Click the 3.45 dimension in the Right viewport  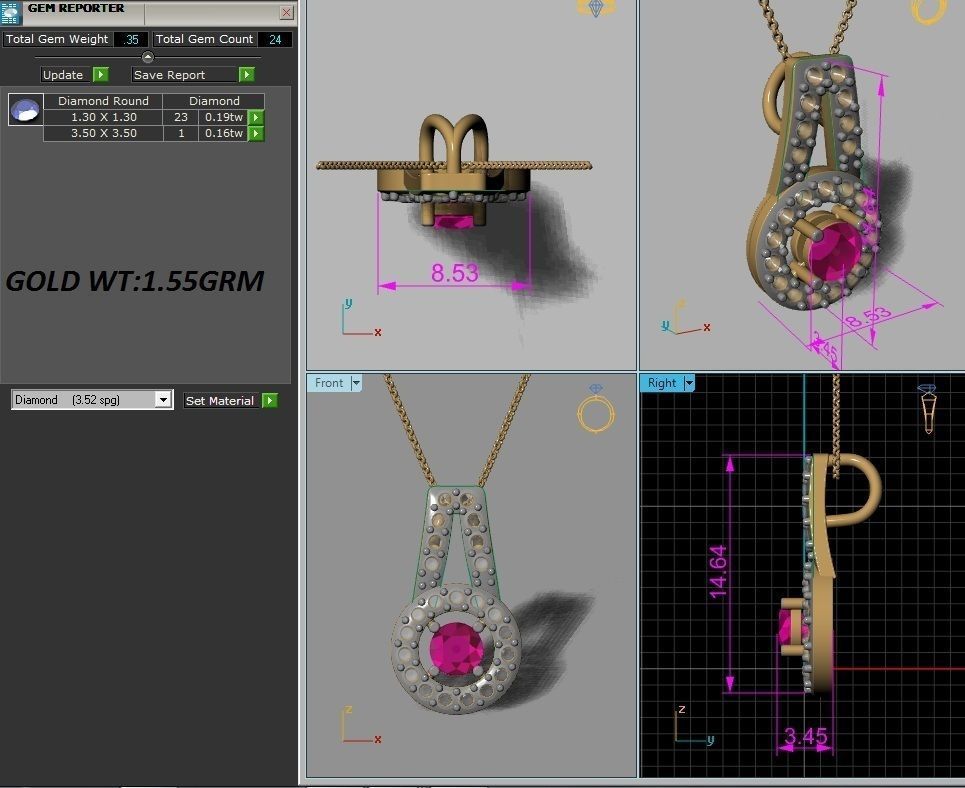[806, 736]
